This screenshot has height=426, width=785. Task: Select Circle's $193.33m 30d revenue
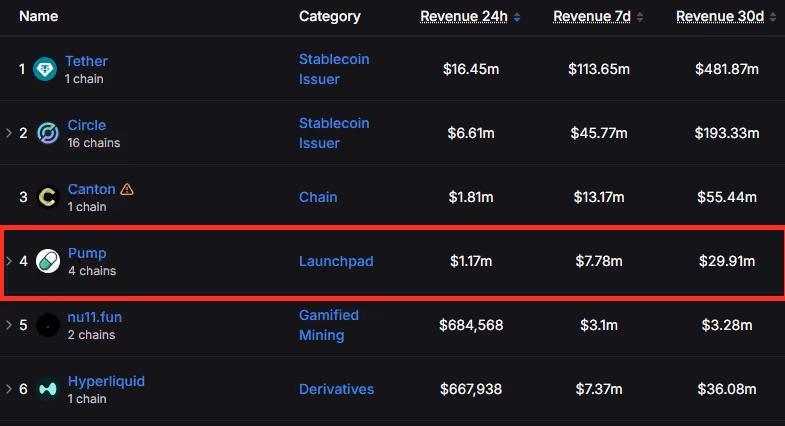point(727,133)
